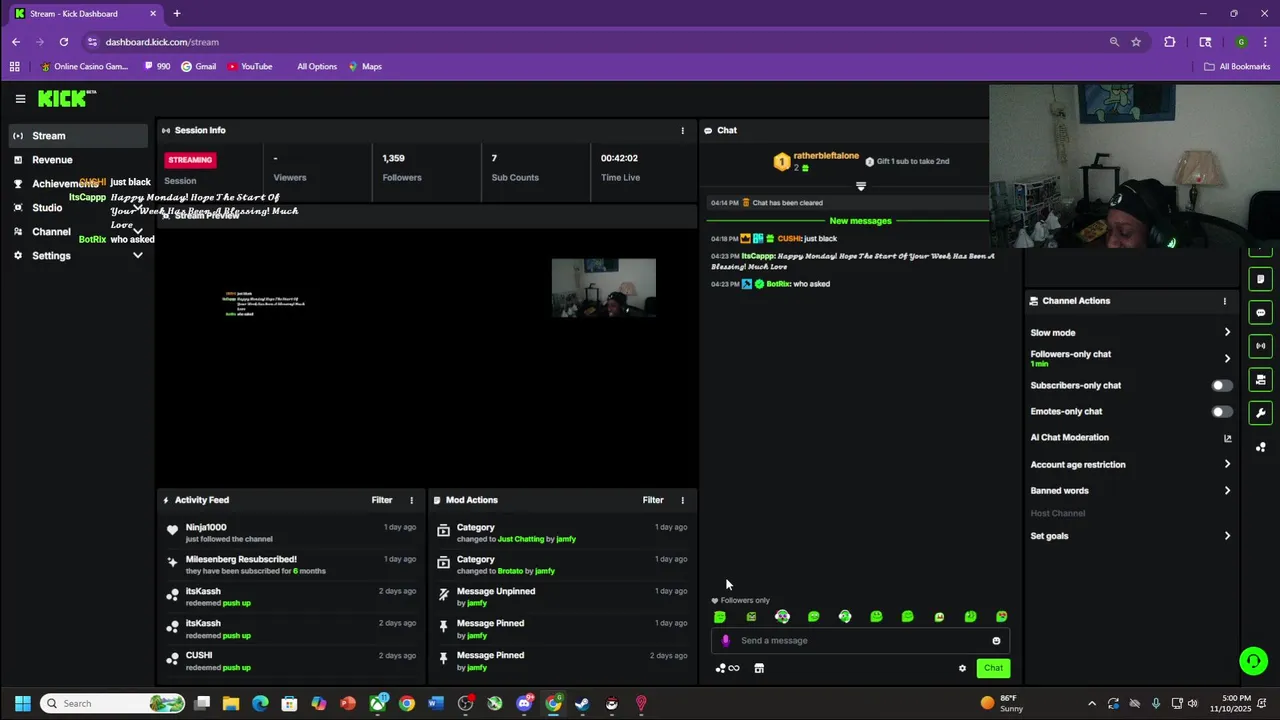Expand Set goals options
This screenshot has width=1280, height=720.
[x=1131, y=536]
